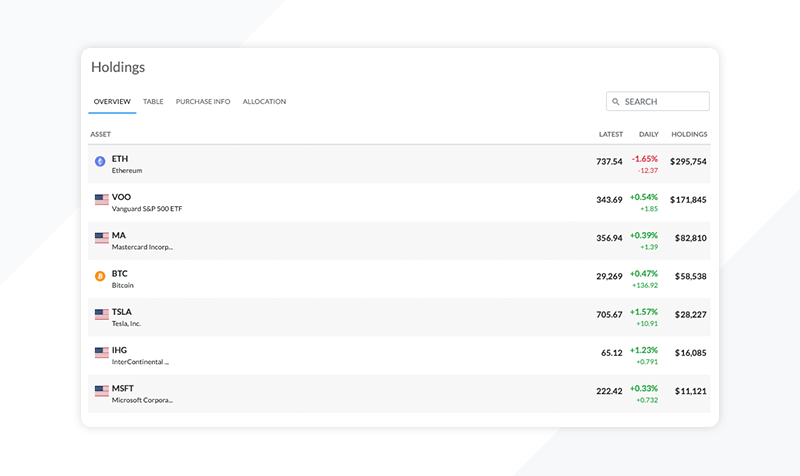Switch to the Table tab
The height and width of the screenshot is (476, 800).
(x=153, y=102)
